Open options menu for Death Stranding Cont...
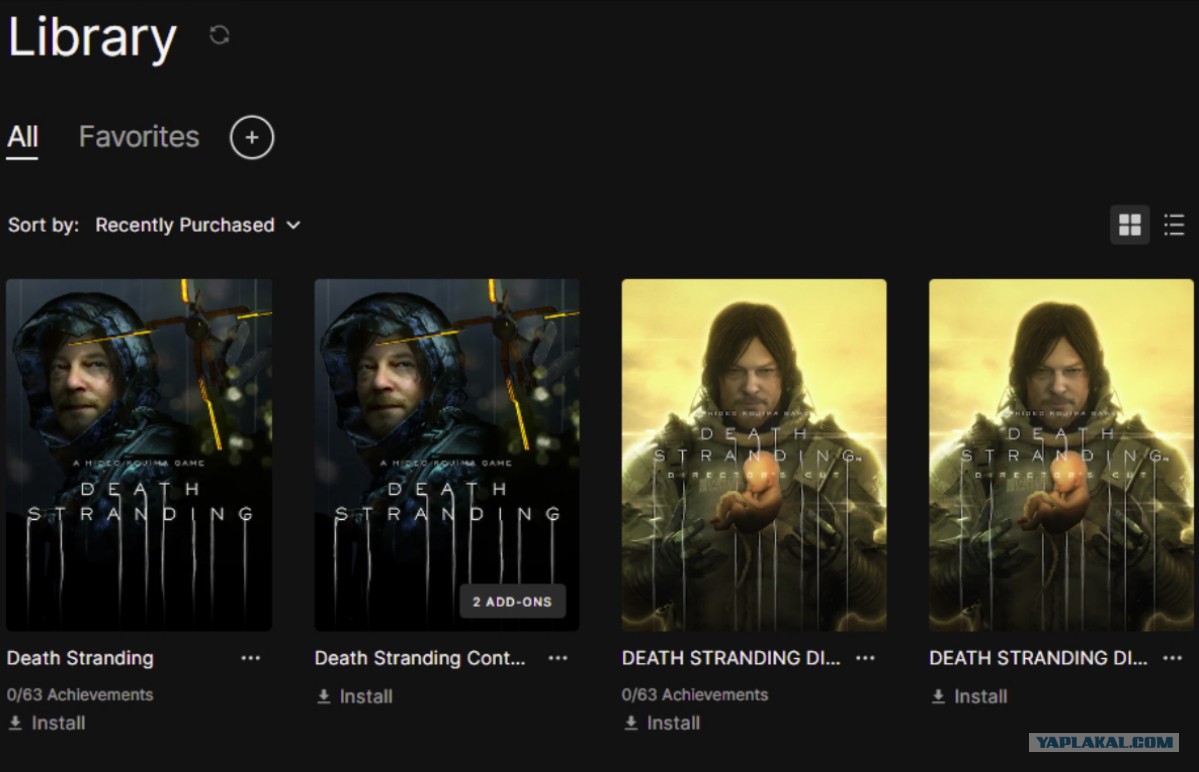The height and width of the screenshot is (772, 1199). pyautogui.click(x=558, y=658)
